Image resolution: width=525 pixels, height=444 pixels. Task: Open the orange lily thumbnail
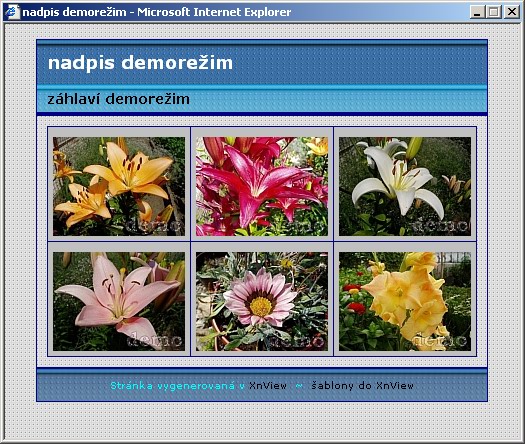119,187
